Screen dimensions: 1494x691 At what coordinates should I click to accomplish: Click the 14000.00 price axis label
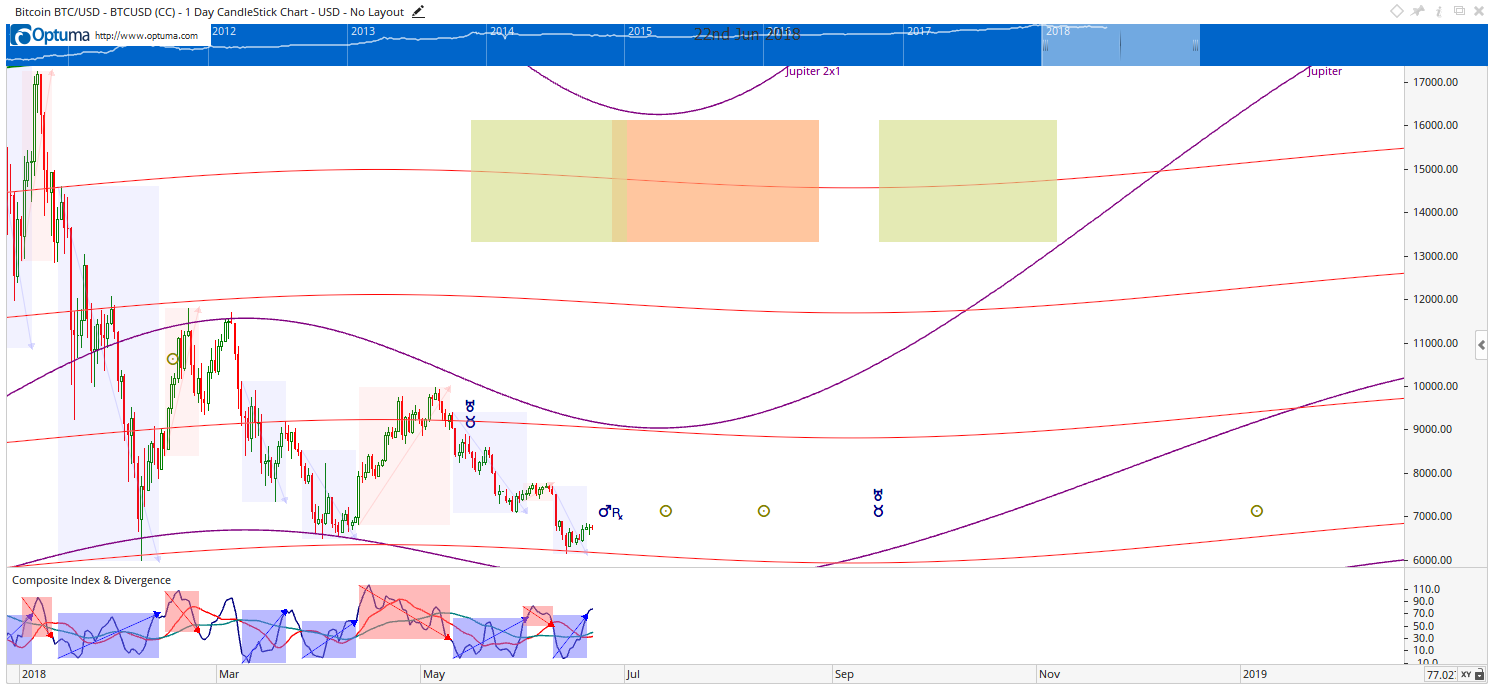[x=1436, y=212]
